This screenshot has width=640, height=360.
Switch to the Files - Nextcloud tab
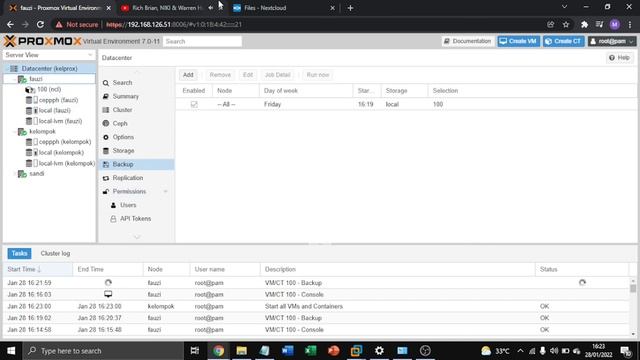283,8
